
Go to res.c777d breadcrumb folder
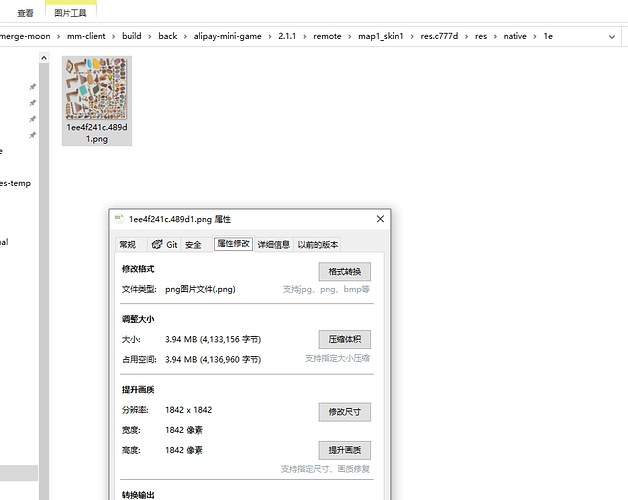pyautogui.click(x=439, y=36)
